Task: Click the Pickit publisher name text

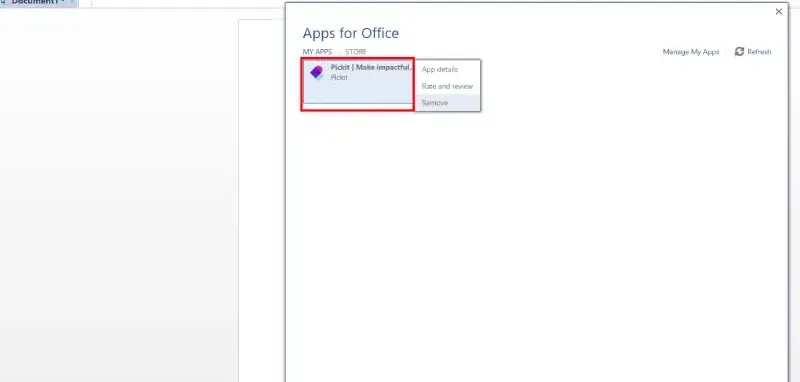Action: point(339,78)
